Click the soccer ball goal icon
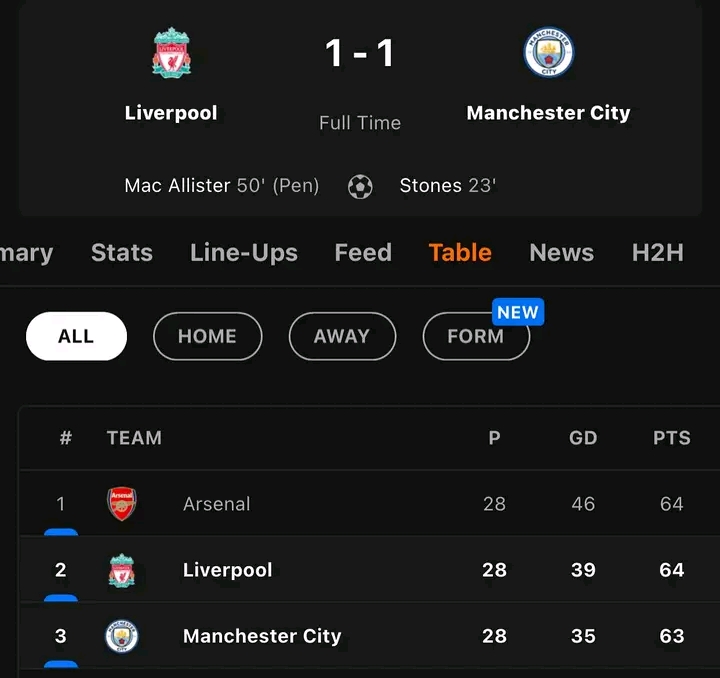The width and height of the screenshot is (720, 678). (360, 187)
